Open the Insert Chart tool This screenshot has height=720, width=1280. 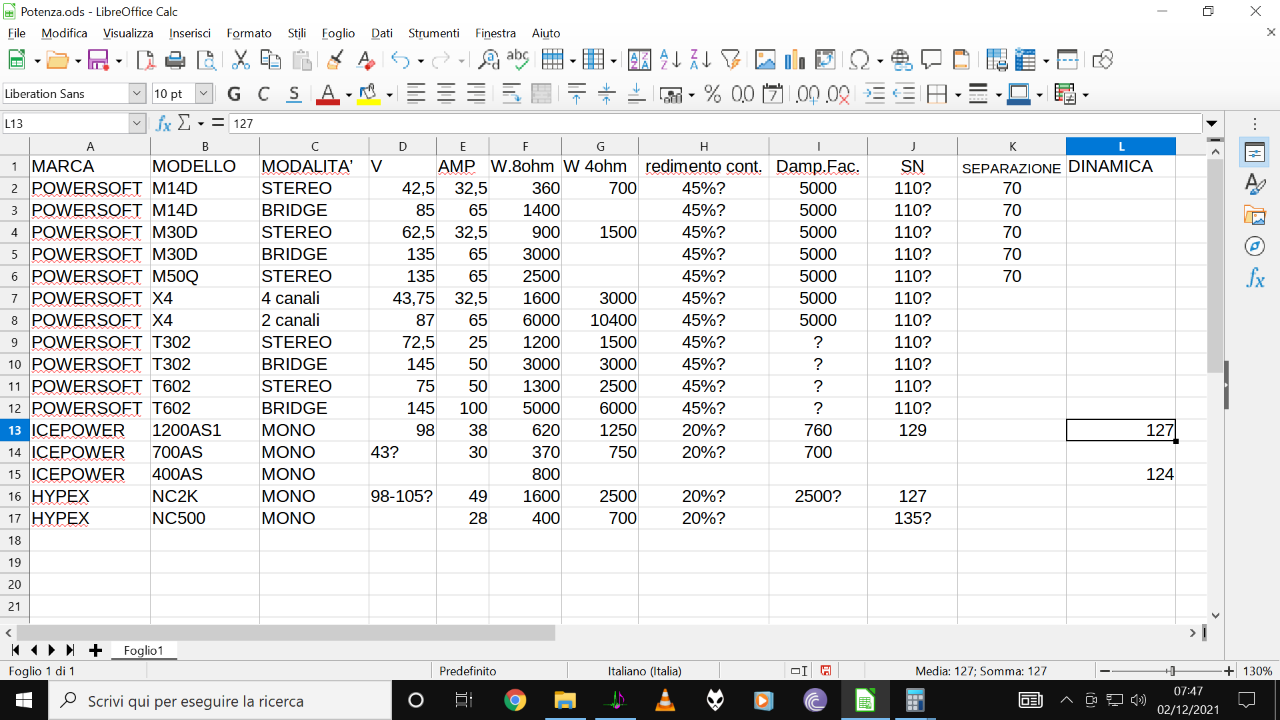point(795,60)
